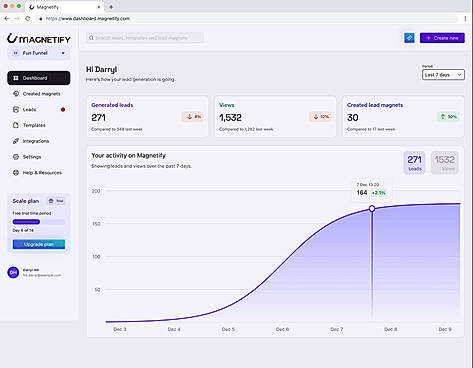Toggle the 1532 Views chart series
The height and width of the screenshot is (368, 473).
pyautogui.click(x=445, y=163)
